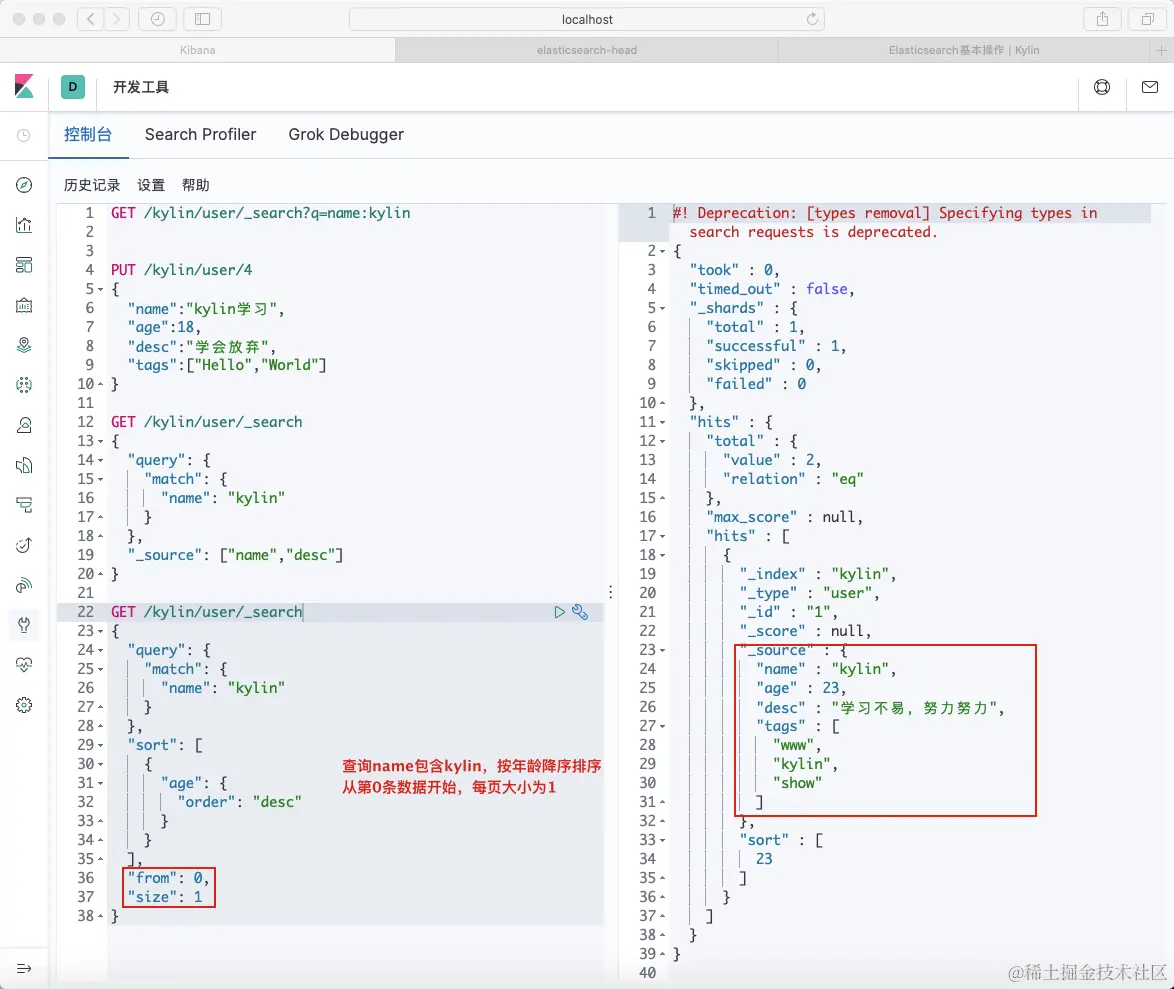Image resolution: width=1174 pixels, height=989 pixels.
Task: Expand the sidebar with bottom arrow icon
Action: [x=24, y=968]
